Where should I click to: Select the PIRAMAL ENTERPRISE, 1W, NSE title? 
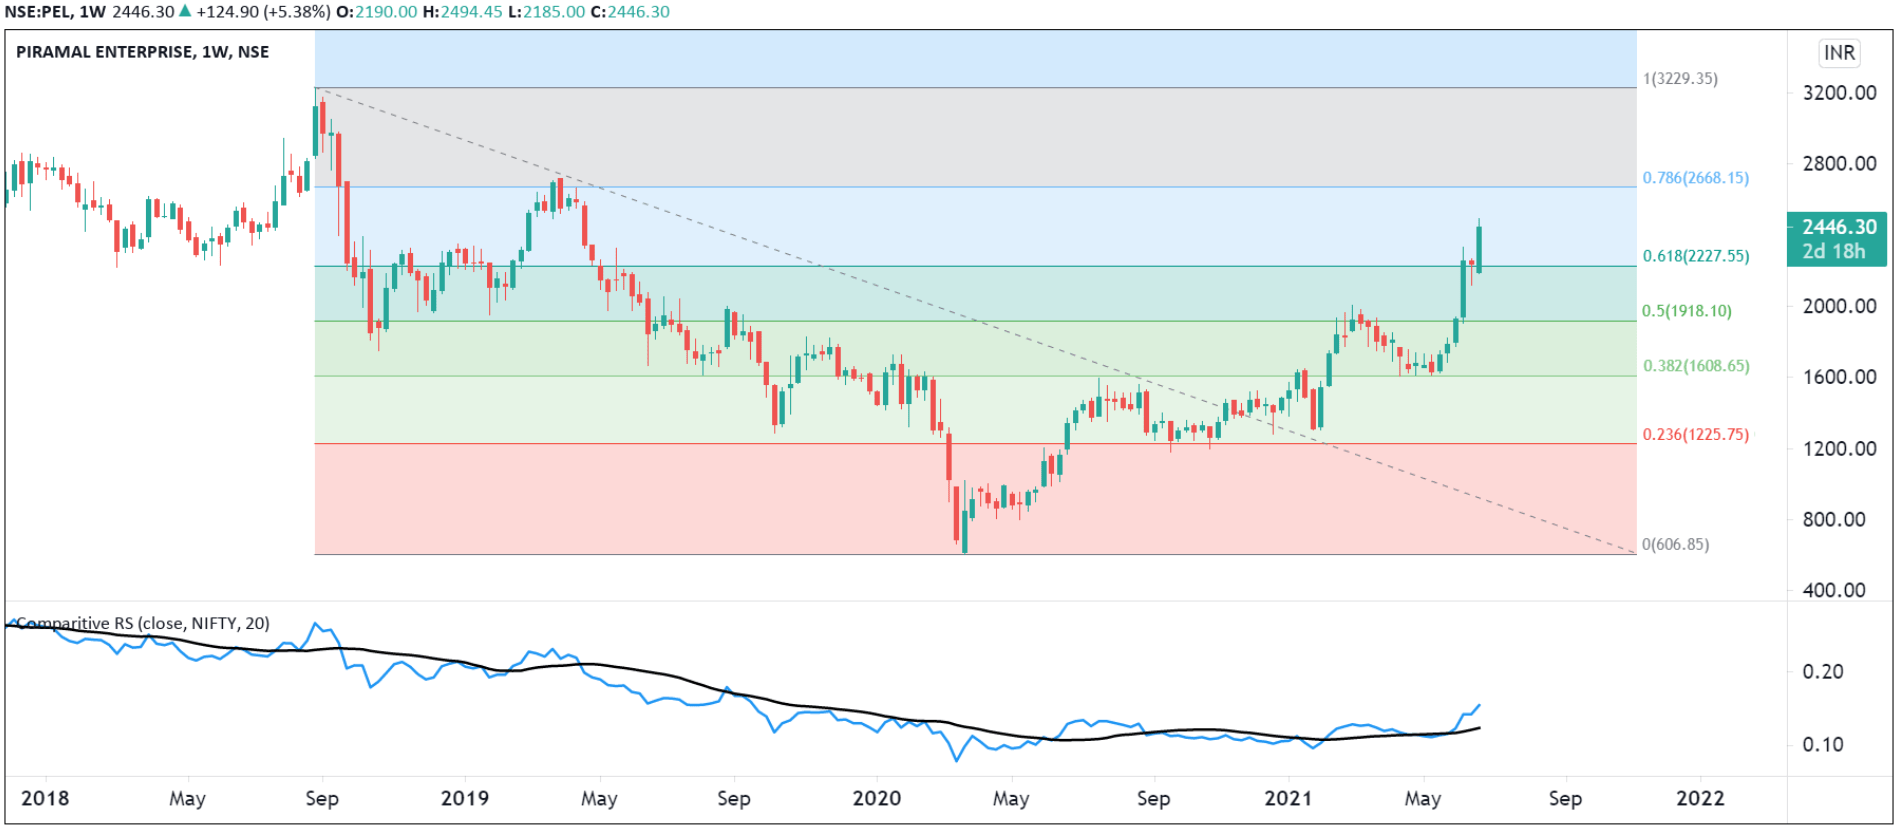(143, 52)
